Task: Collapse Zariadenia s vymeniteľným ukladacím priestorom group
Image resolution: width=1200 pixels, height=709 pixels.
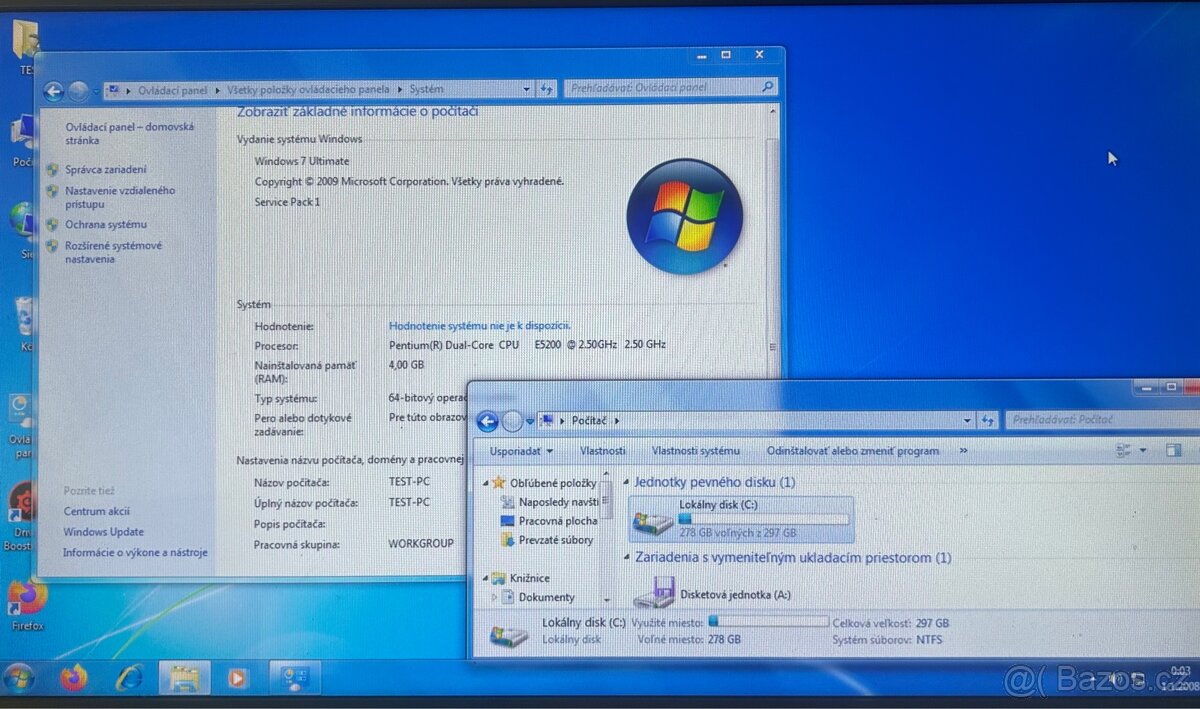Action: 628,558
